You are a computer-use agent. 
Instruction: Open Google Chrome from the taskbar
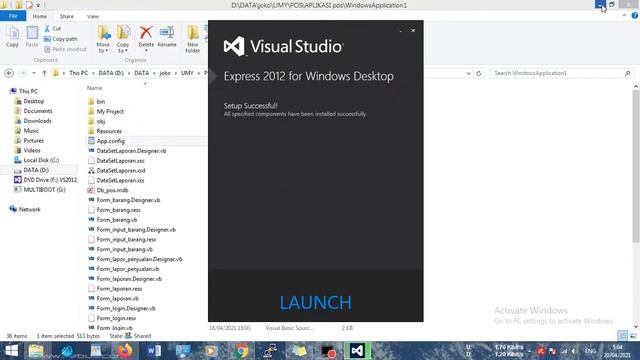click(x=241, y=351)
